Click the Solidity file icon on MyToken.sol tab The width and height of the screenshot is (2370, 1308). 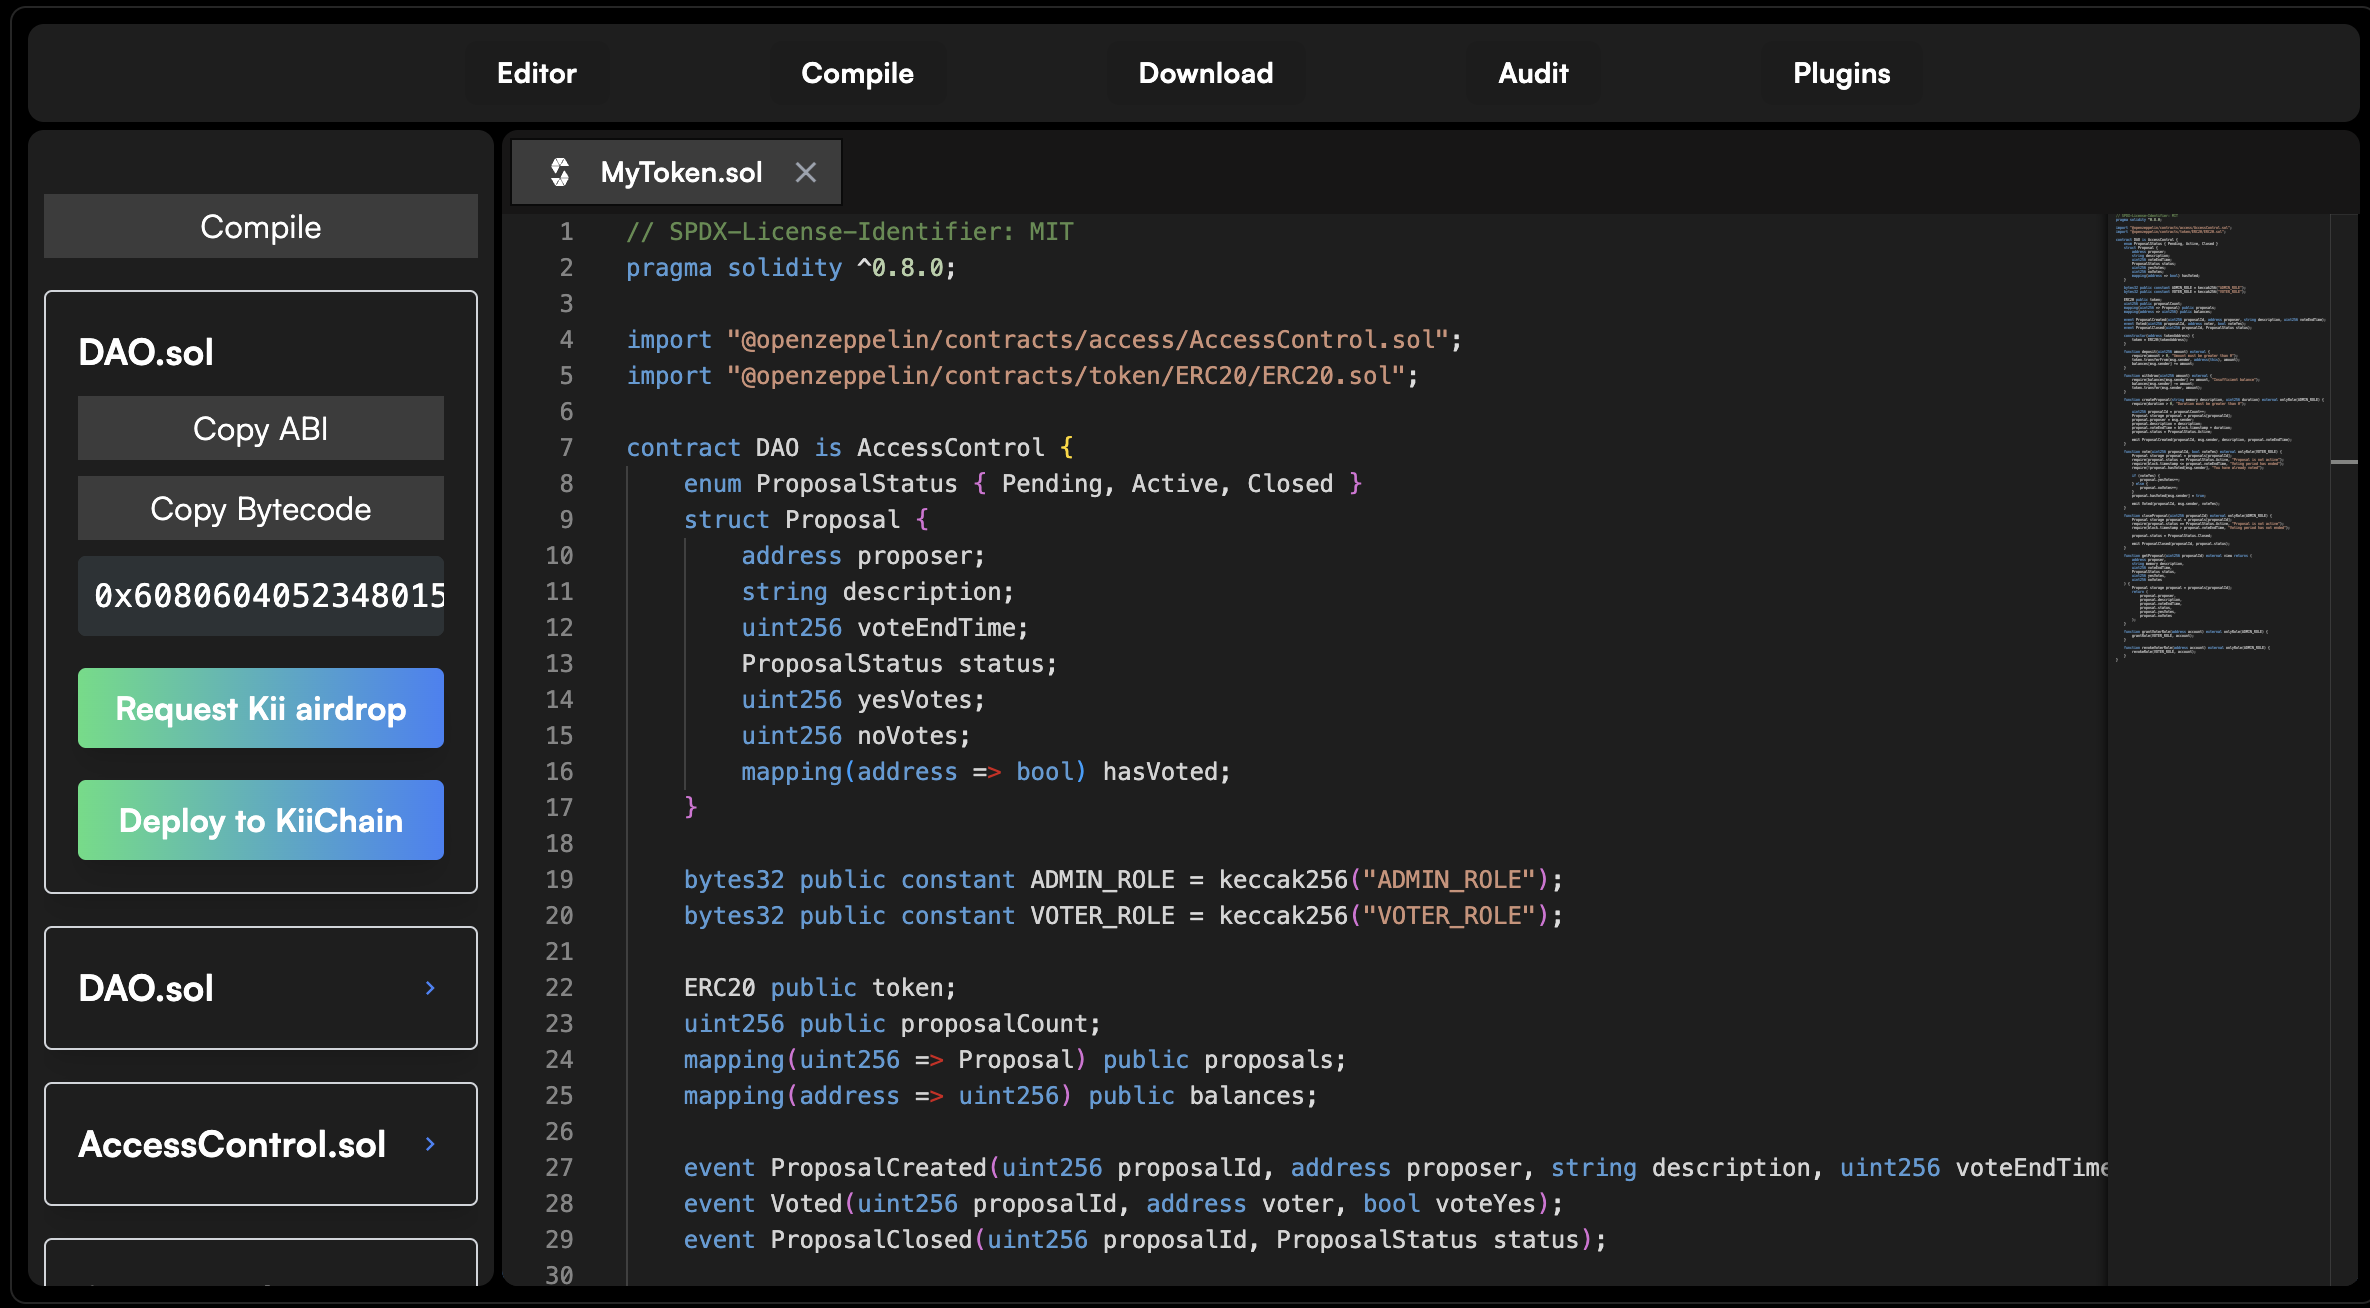pos(560,172)
